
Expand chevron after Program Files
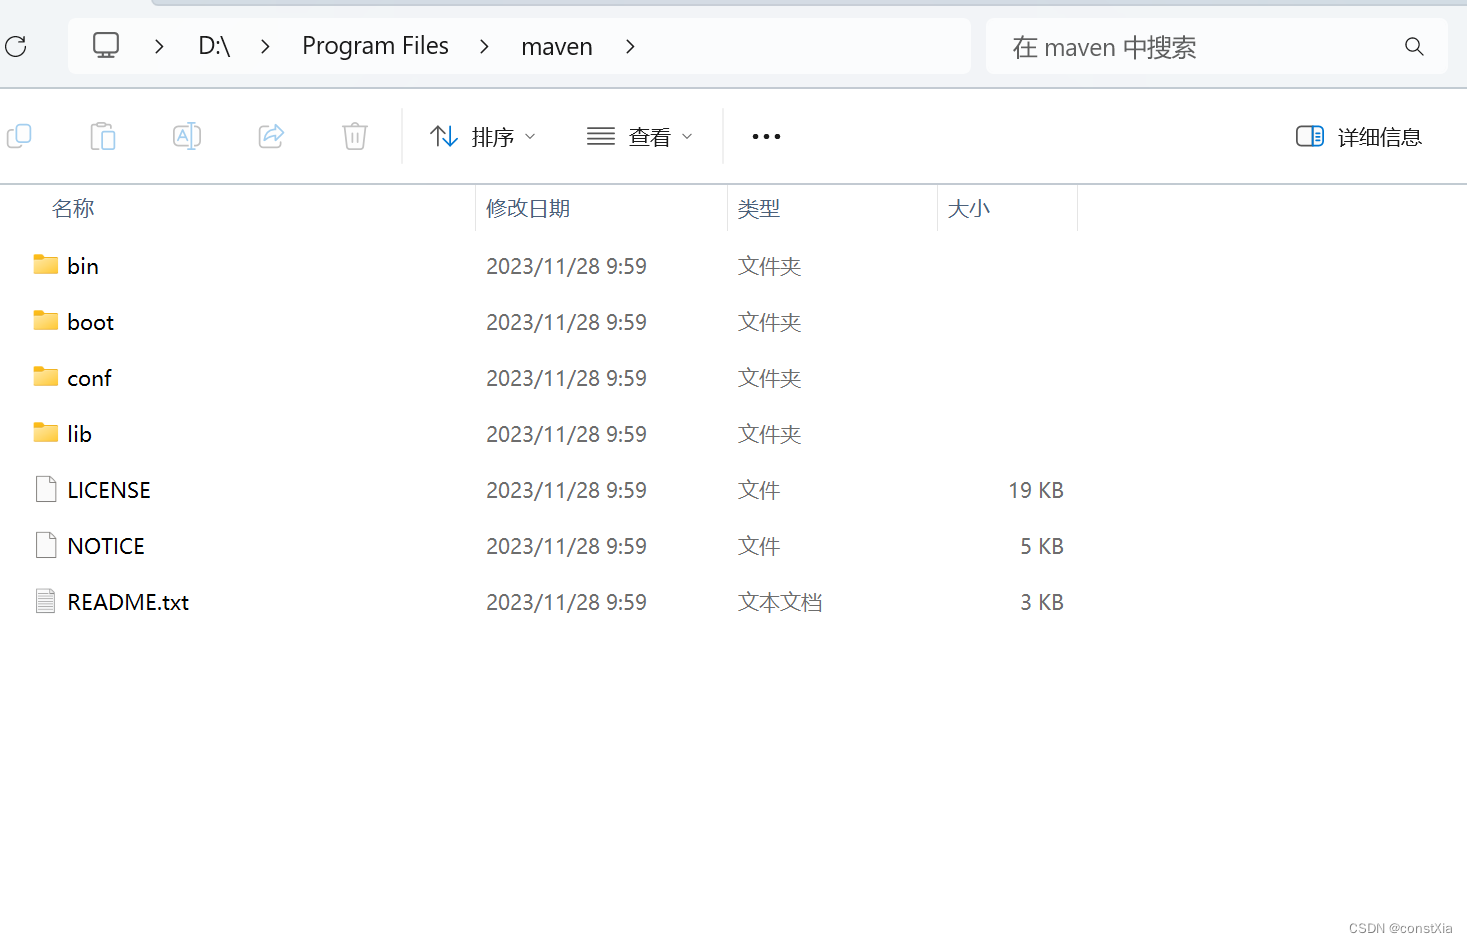click(x=484, y=46)
